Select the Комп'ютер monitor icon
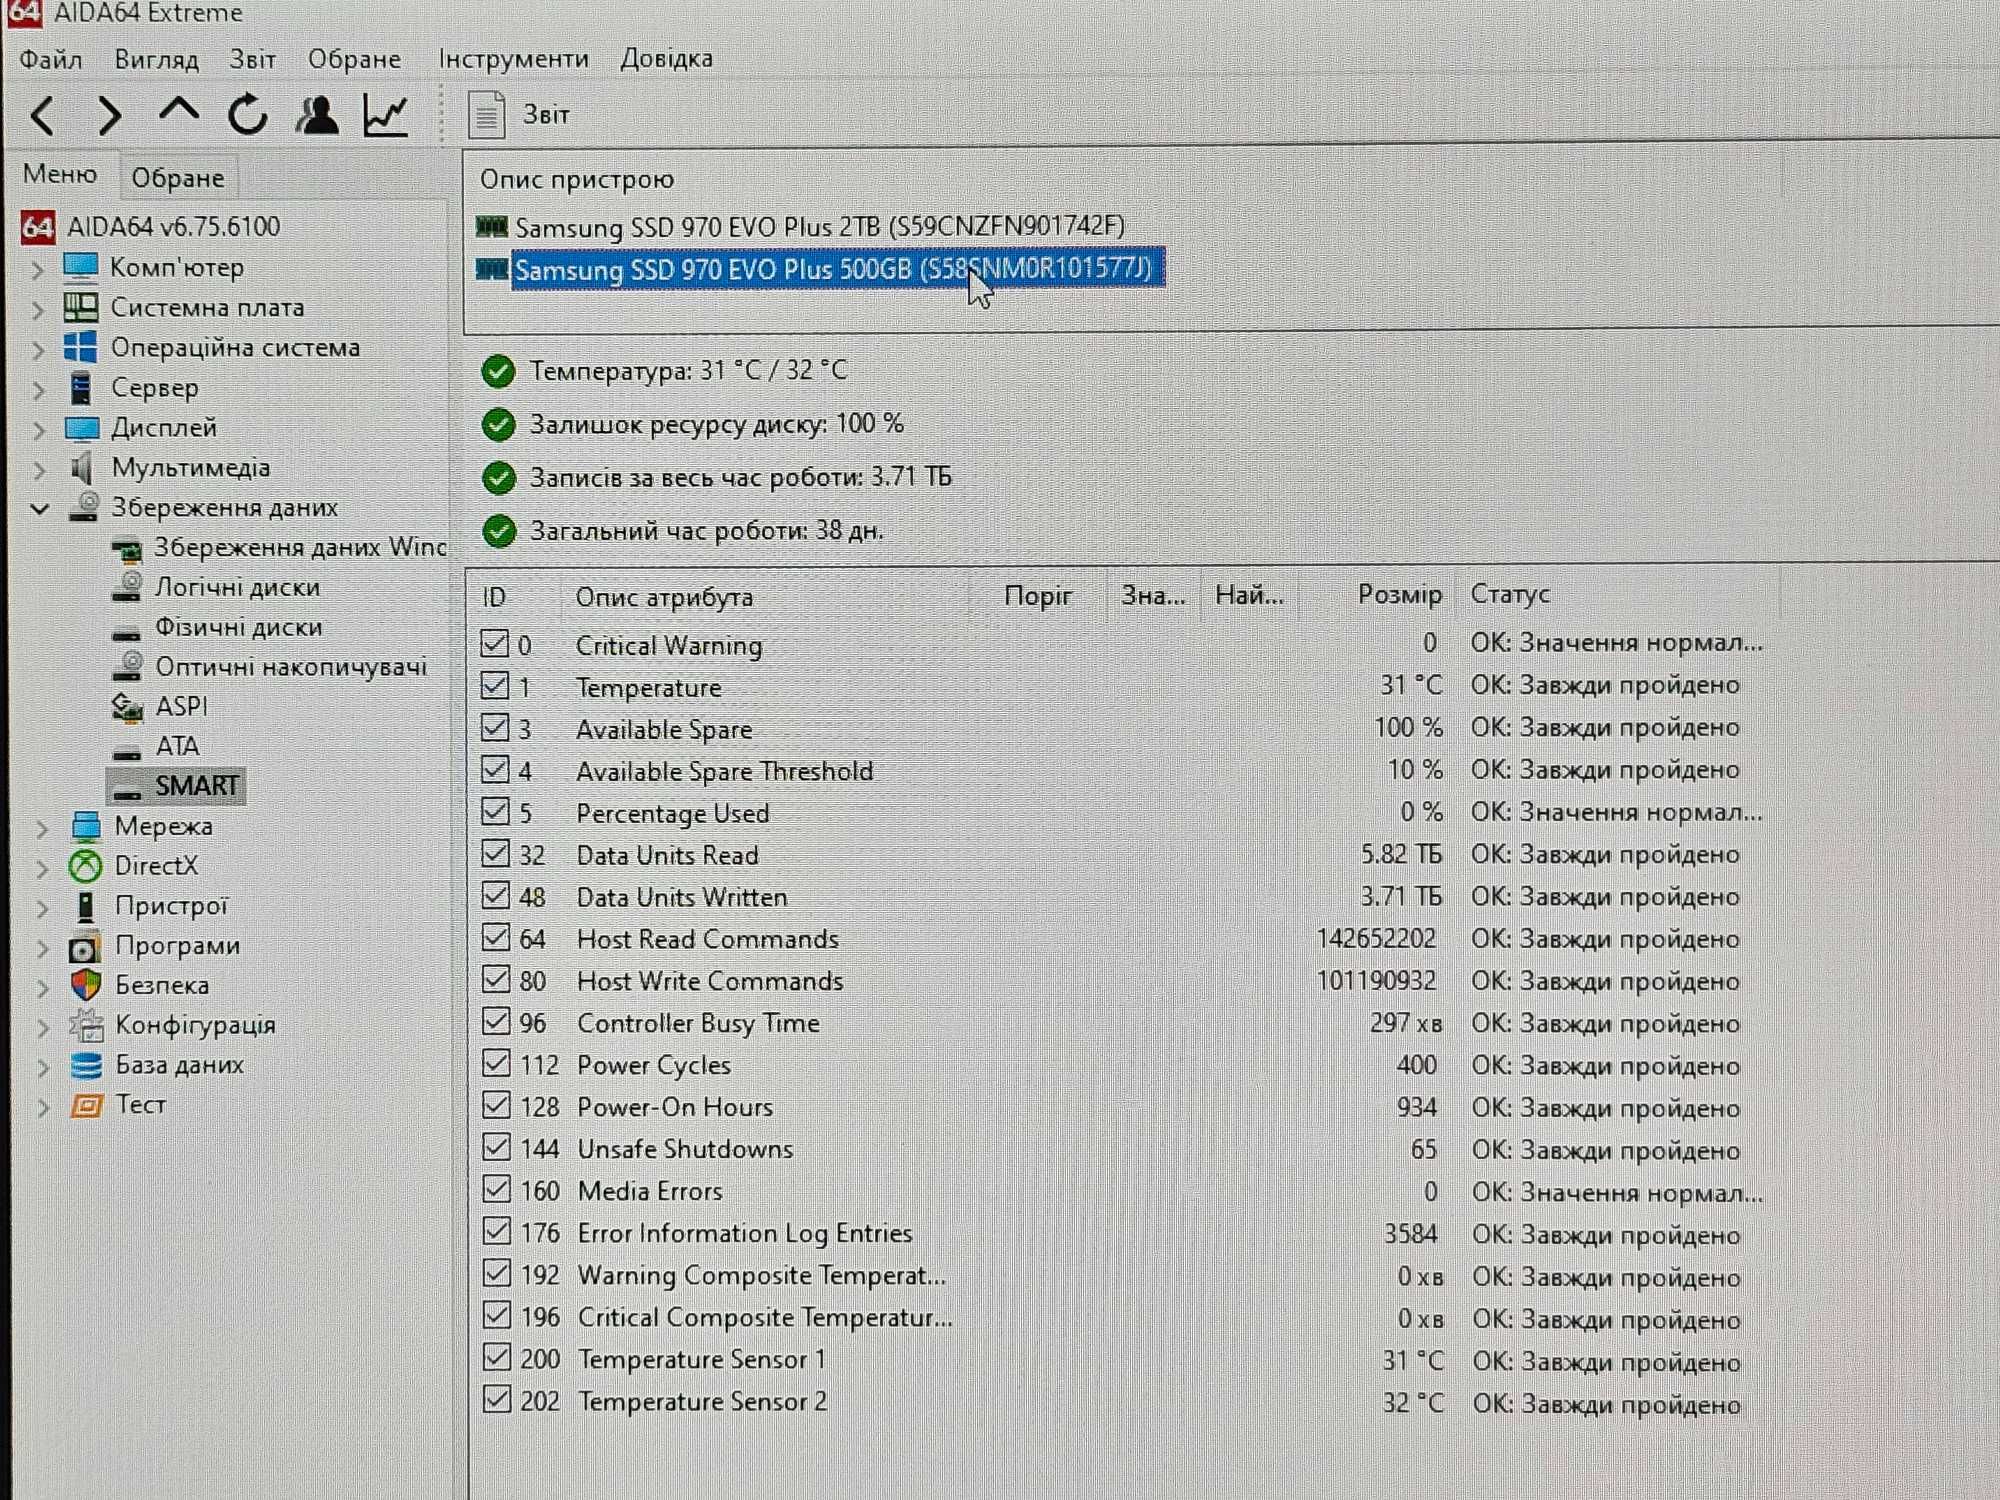Image resolution: width=2000 pixels, height=1500 pixels. (x=81, y=267)
